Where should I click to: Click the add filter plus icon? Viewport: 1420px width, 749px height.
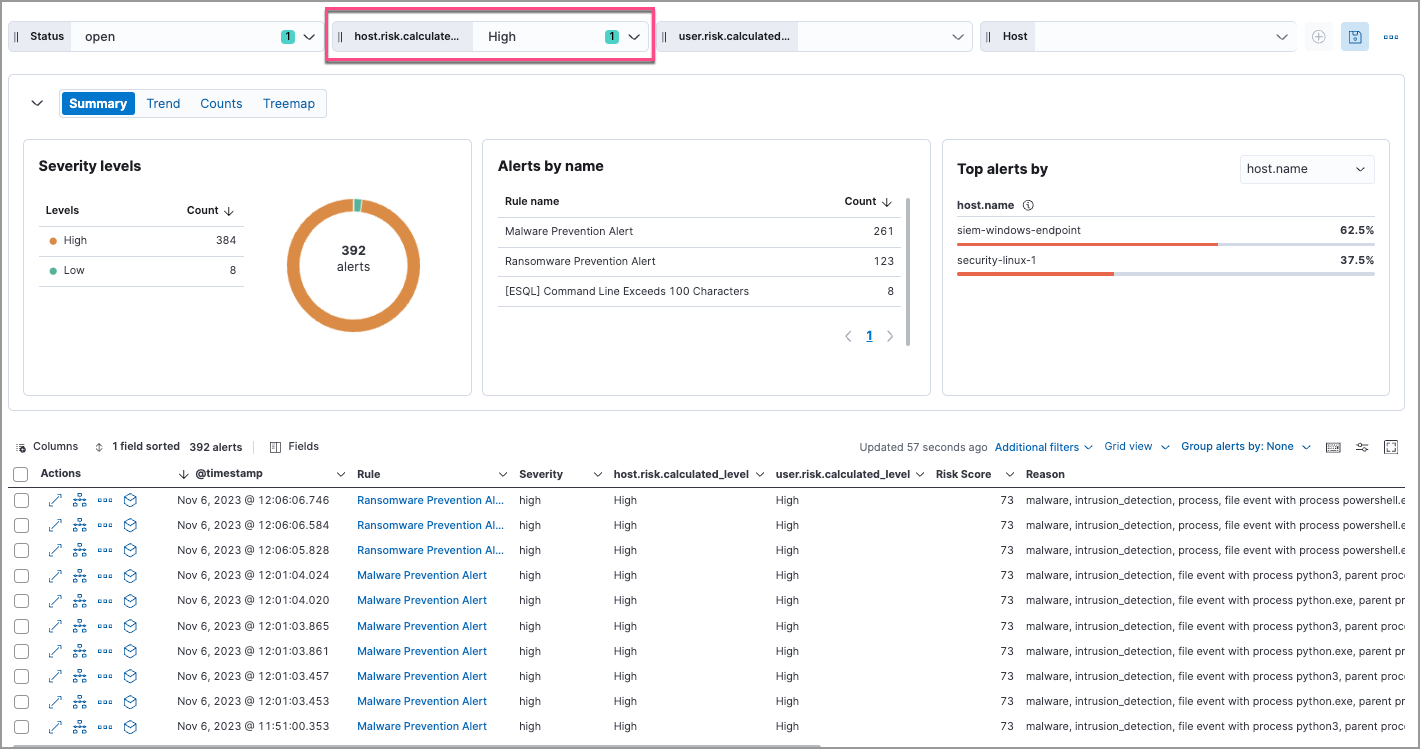point(1318,36)
